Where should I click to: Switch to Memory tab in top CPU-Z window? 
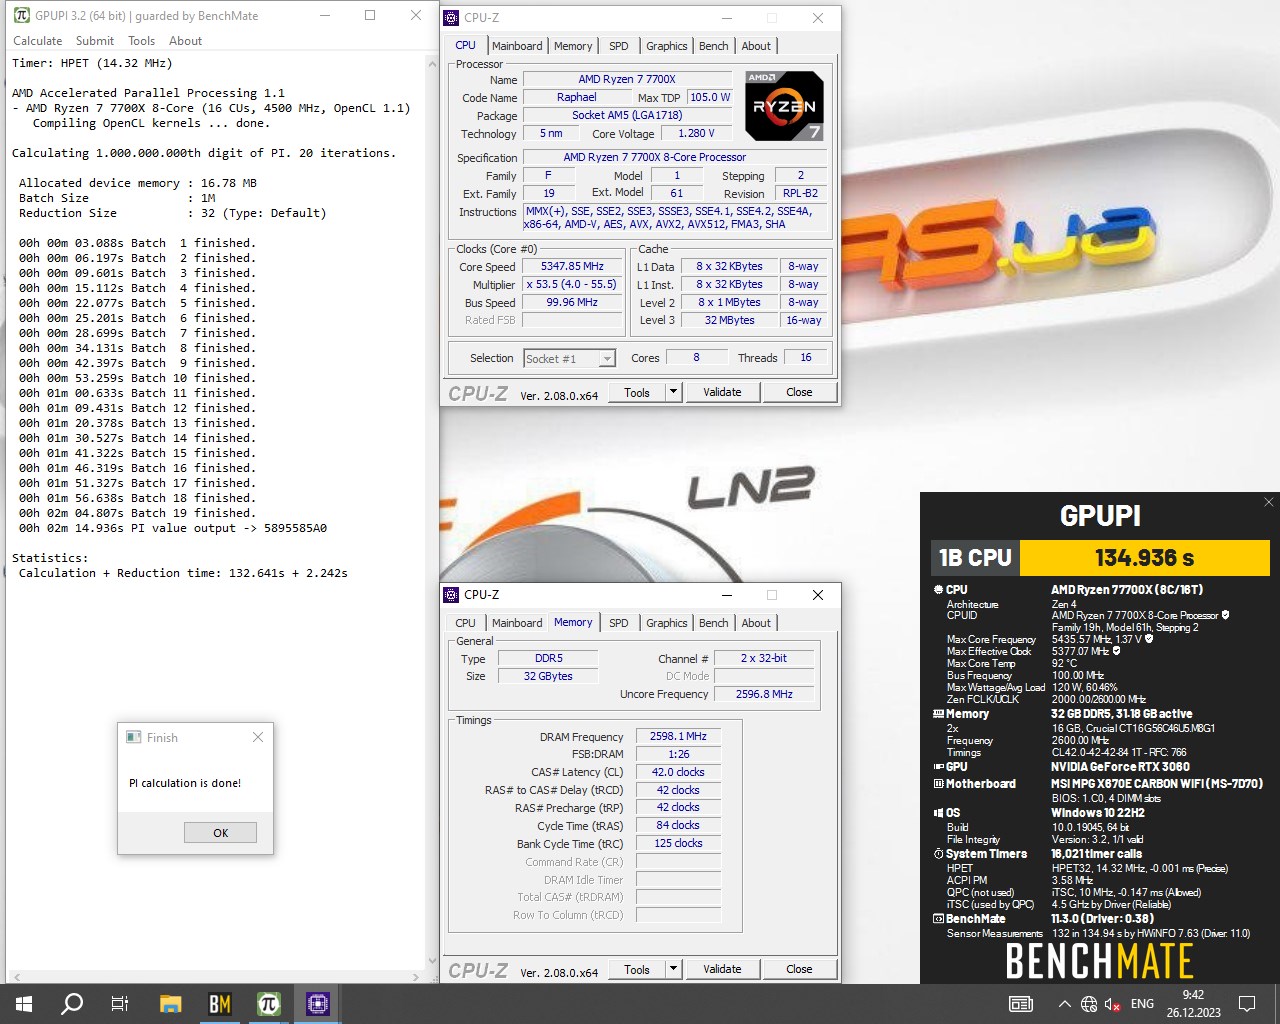point(573,46)
